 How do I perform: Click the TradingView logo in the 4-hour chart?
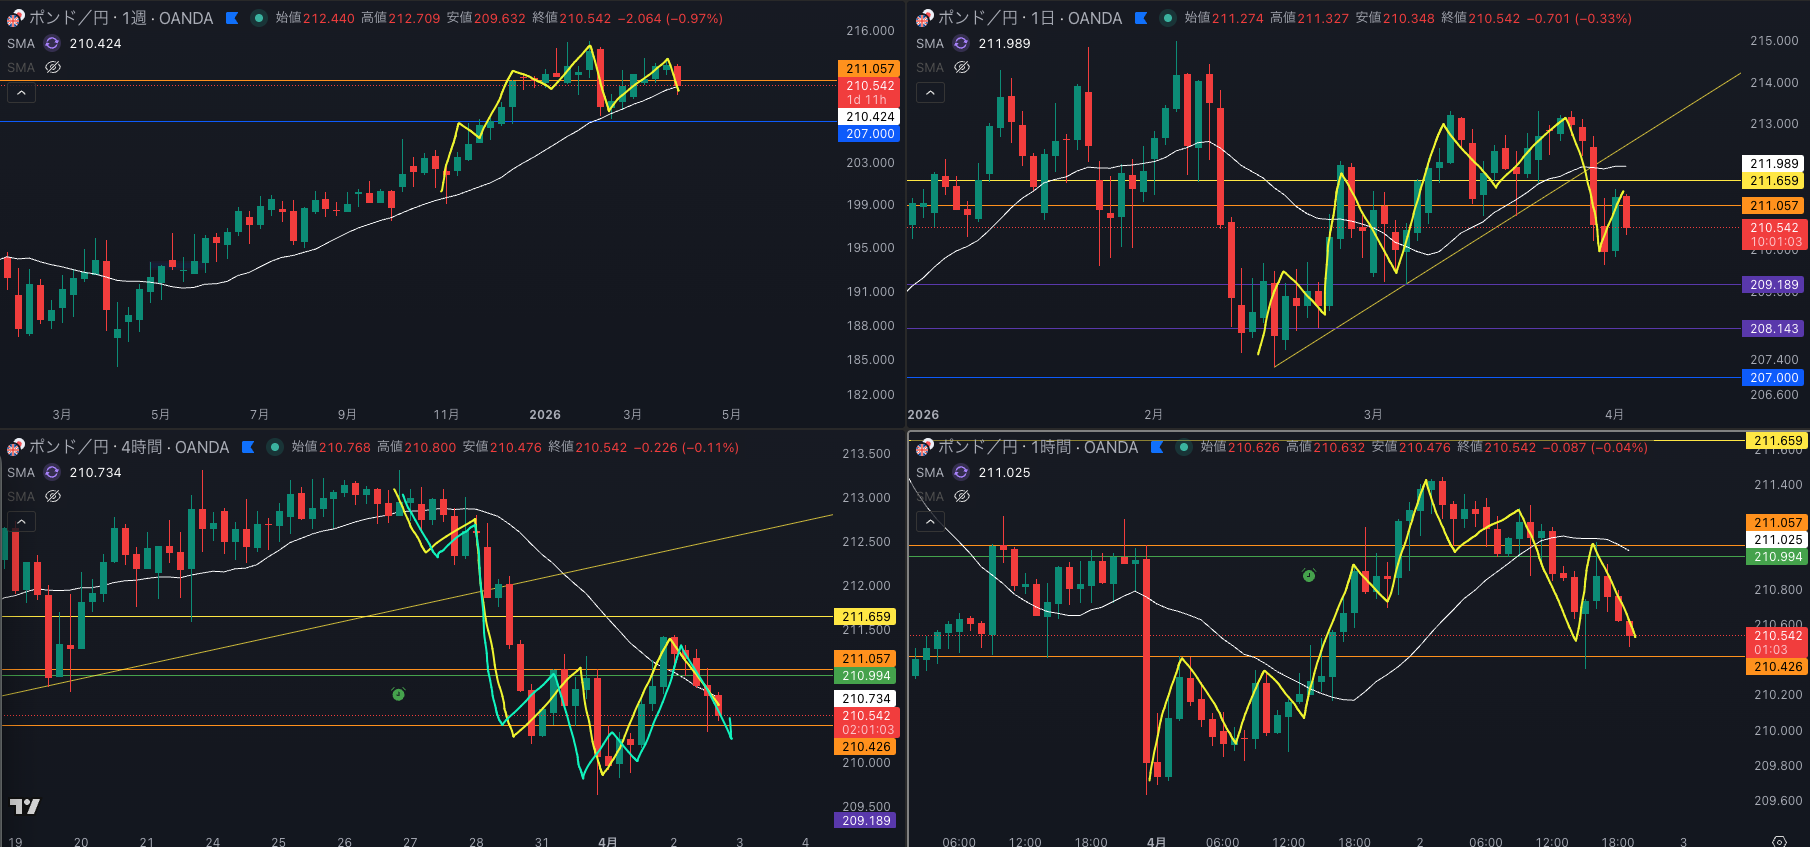coord(25,806)
